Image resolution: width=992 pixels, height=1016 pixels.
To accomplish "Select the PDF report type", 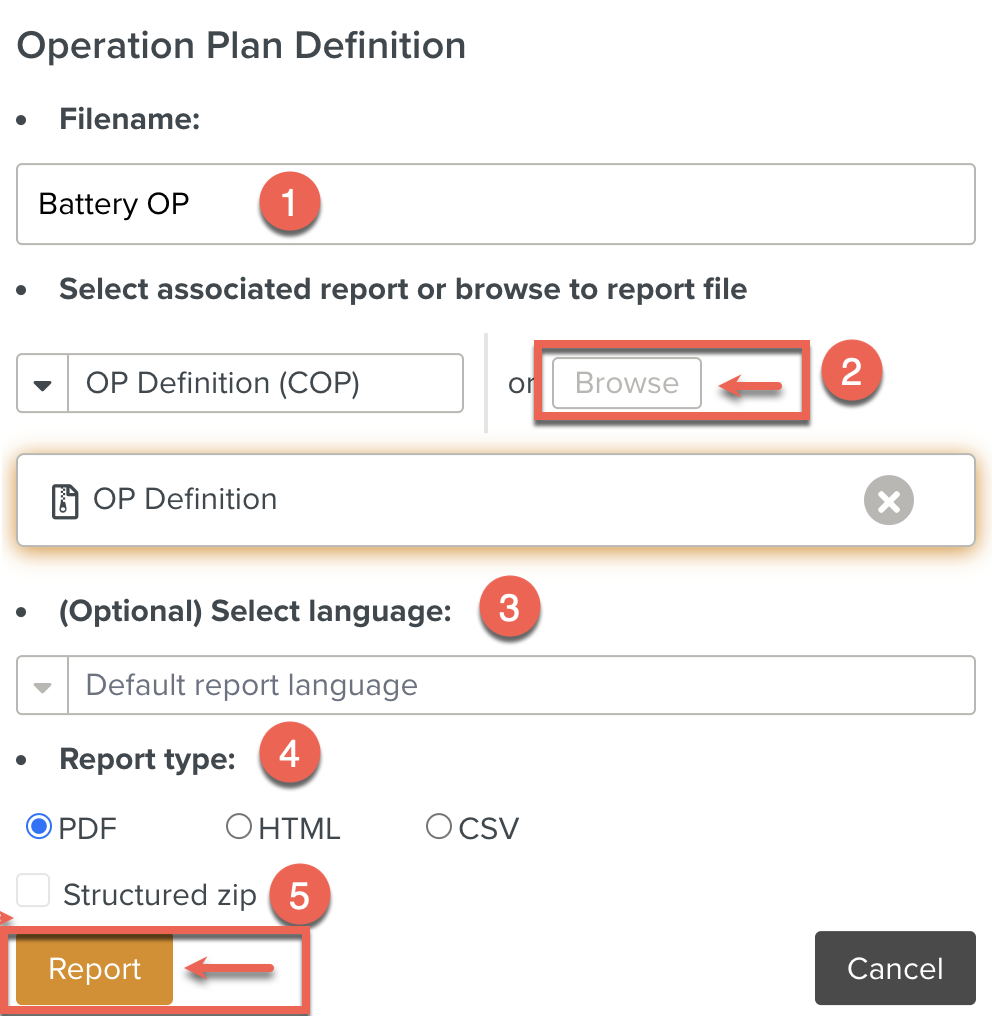I will (x=39, y=827).
